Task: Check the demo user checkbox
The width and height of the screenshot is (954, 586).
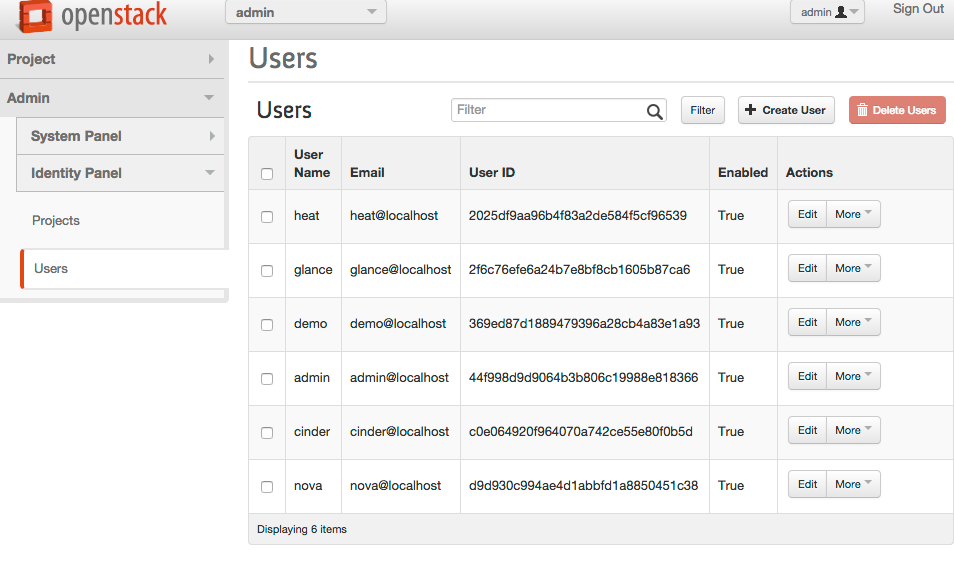Action: point(266,325)
